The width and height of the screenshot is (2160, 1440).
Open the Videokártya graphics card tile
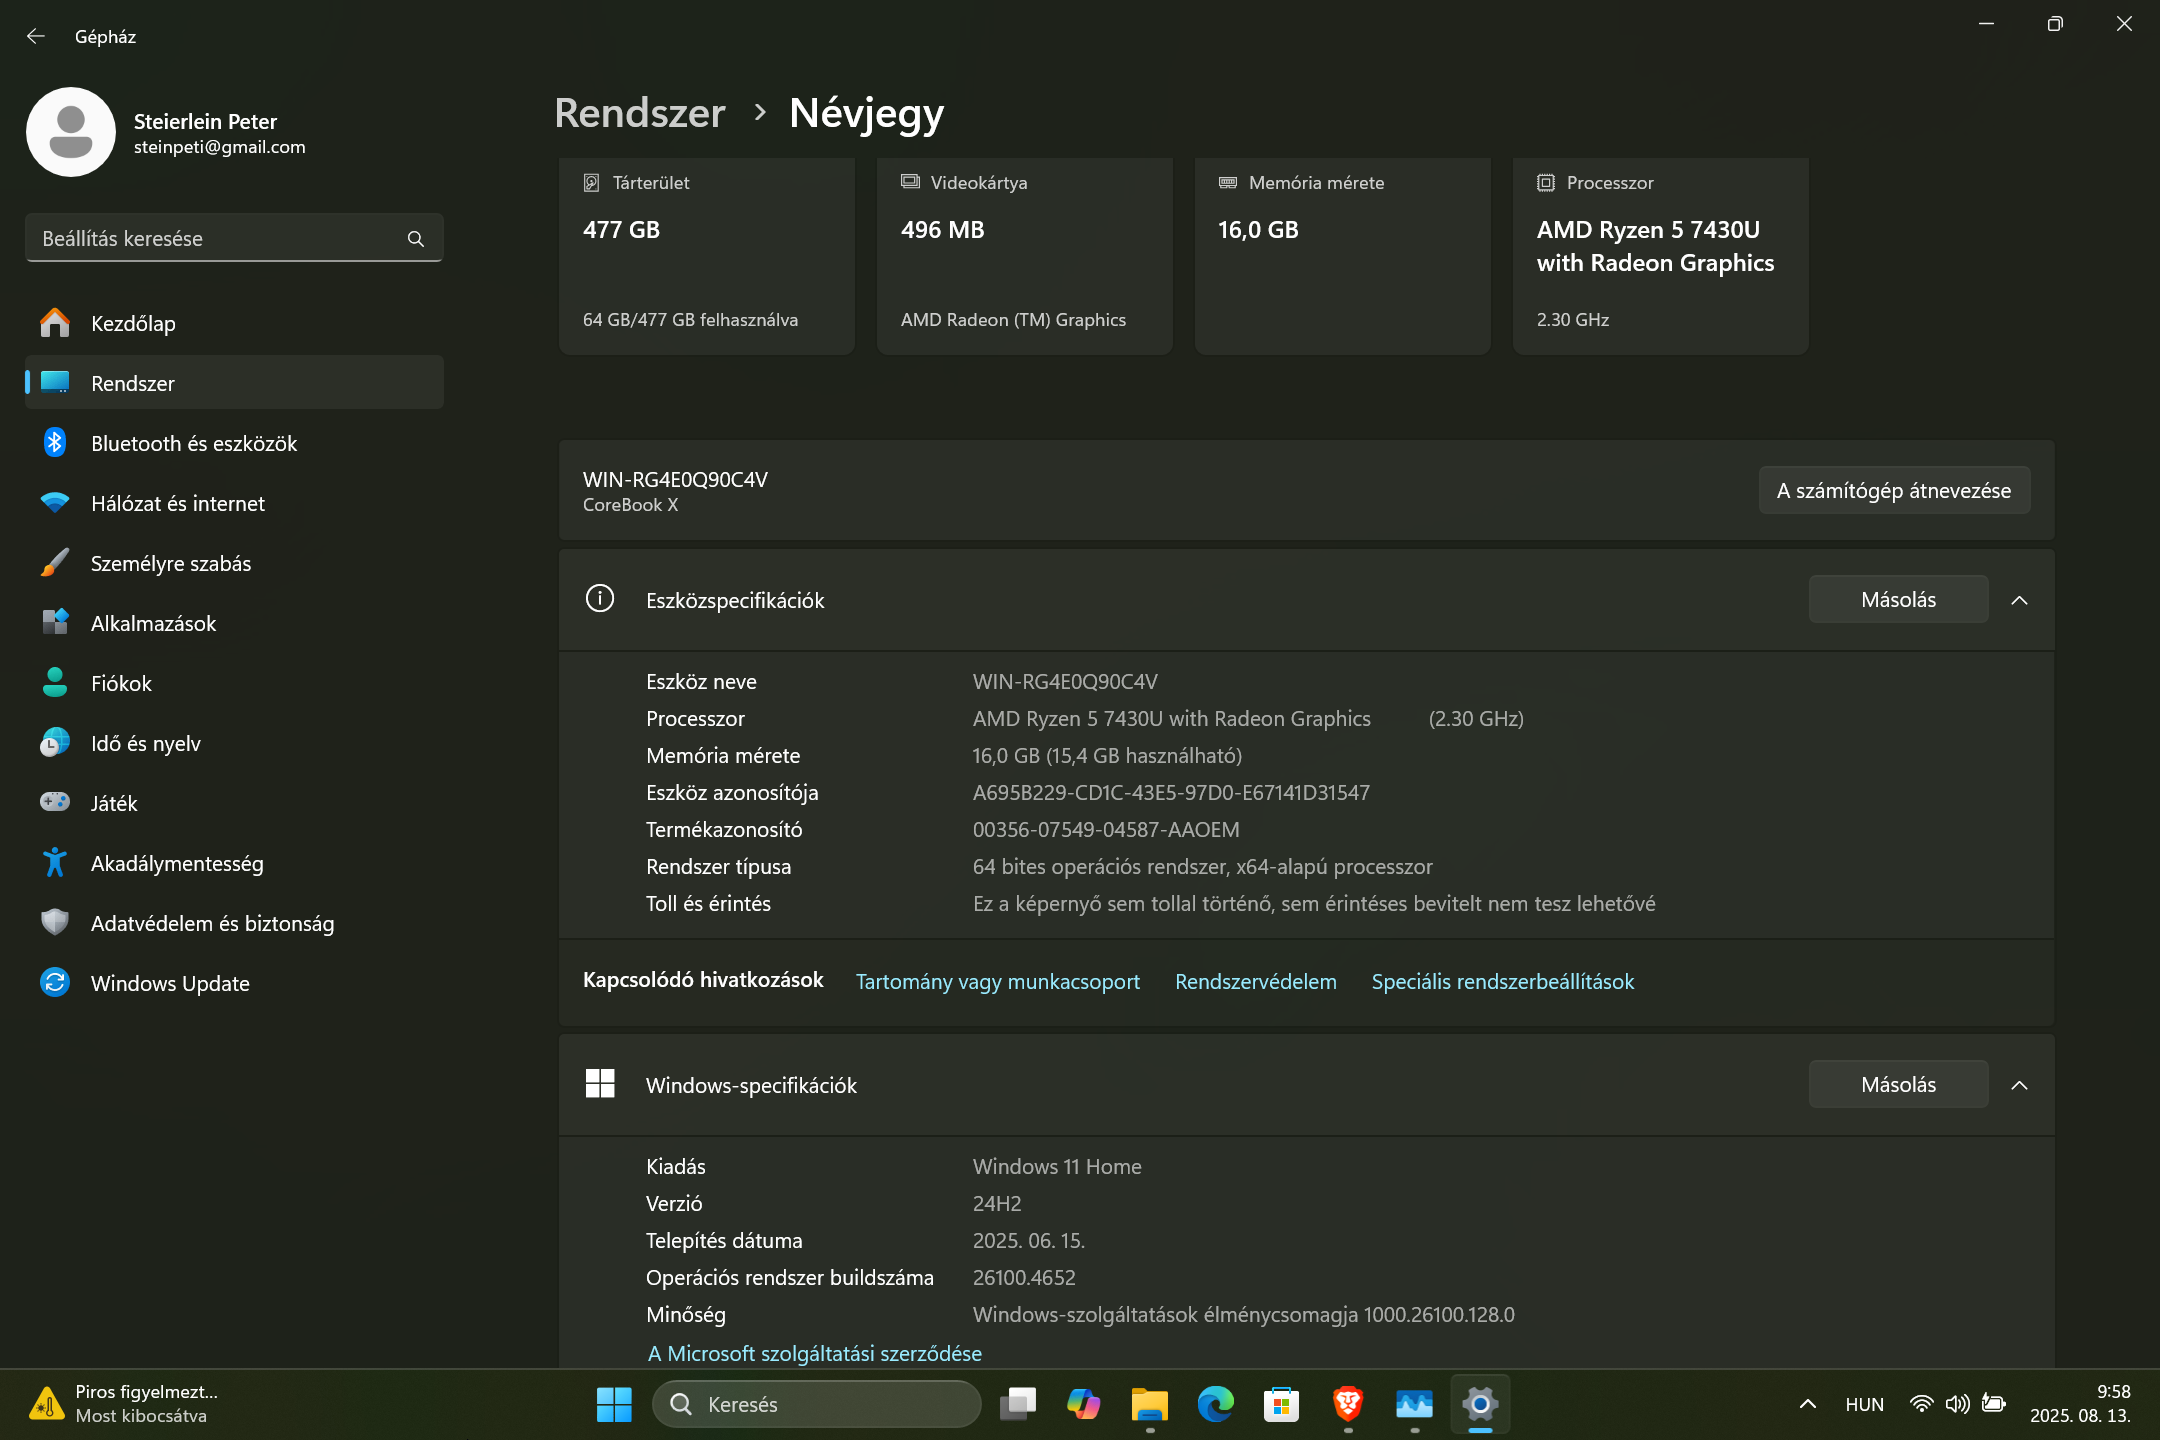click(x=1025, y=255)
